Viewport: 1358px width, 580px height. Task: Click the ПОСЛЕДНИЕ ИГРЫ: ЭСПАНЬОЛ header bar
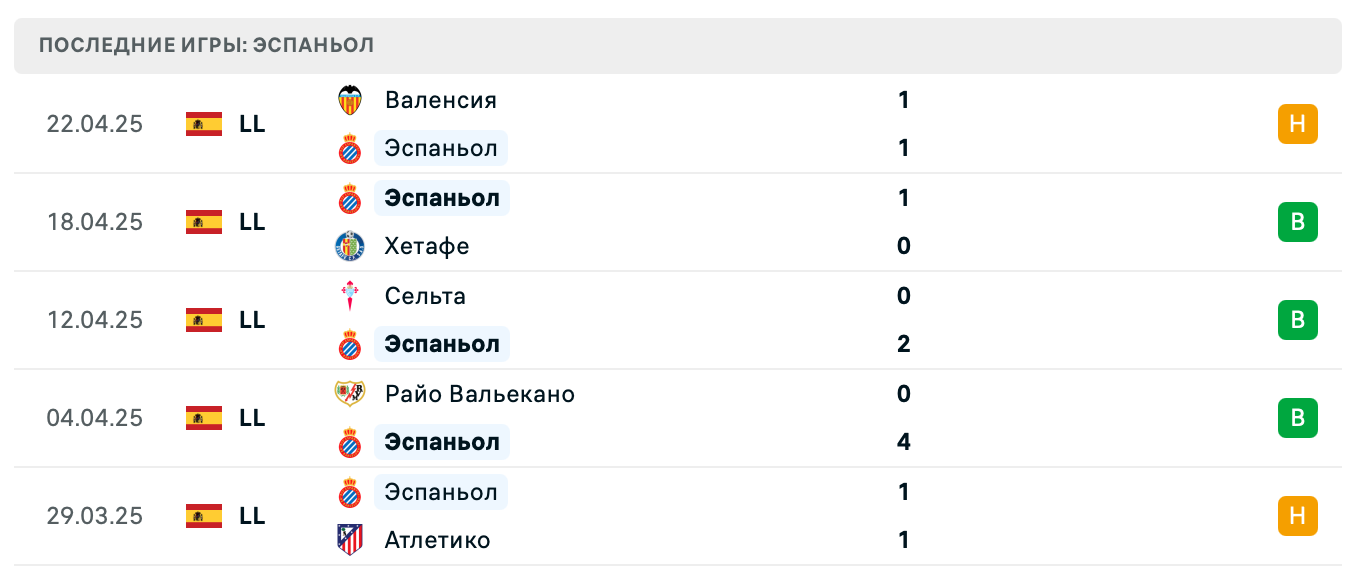click(x=205, y=44)
